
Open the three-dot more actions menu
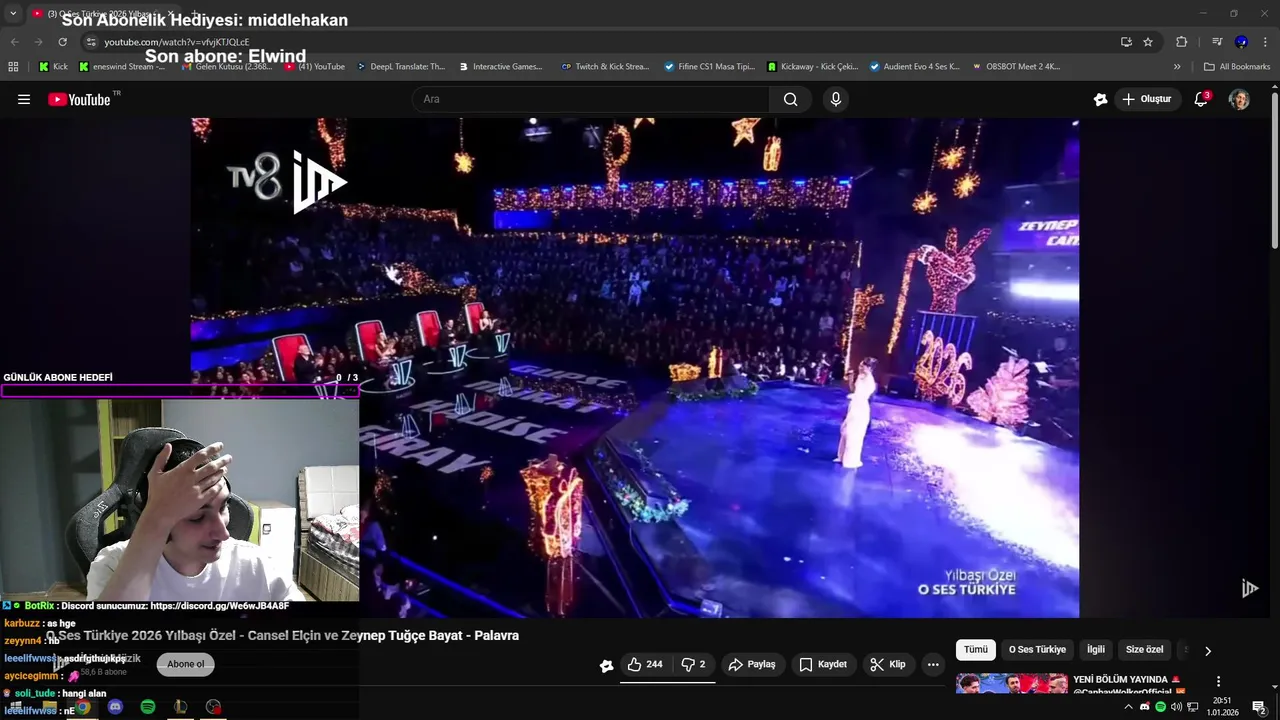tap(933, 664)
